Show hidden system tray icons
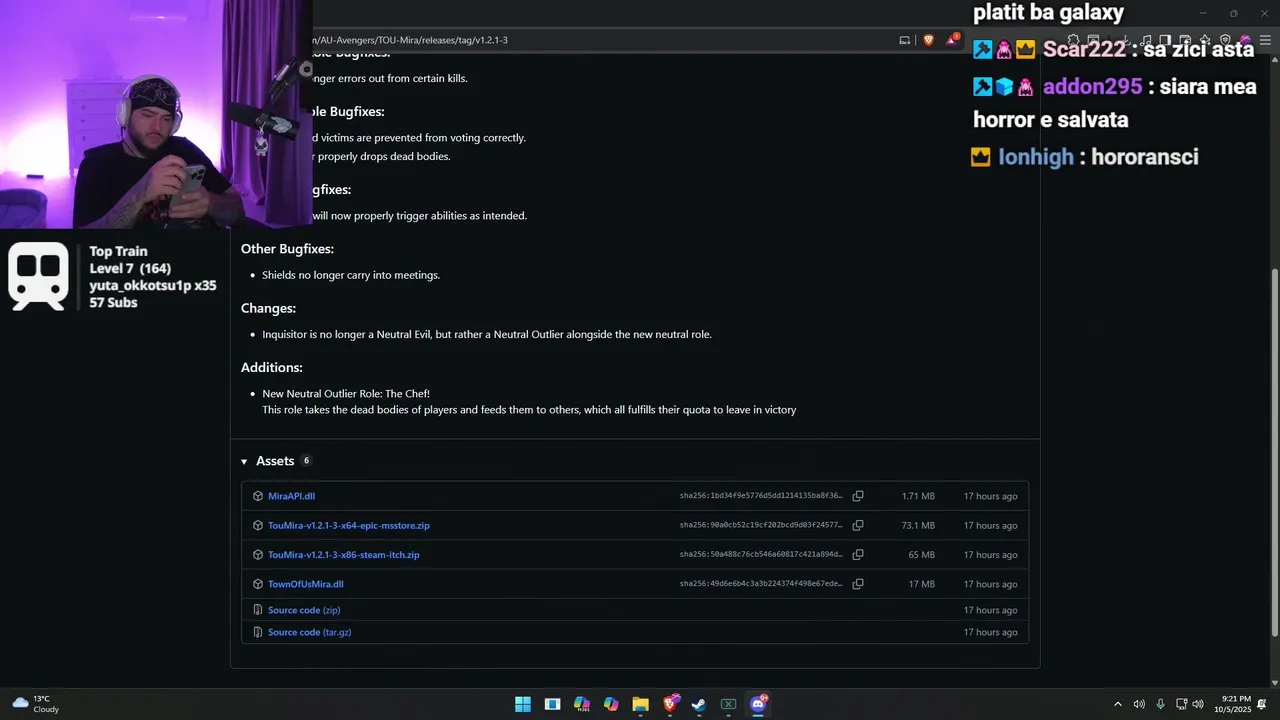1280x720 pixels. tap(1118, 704)
